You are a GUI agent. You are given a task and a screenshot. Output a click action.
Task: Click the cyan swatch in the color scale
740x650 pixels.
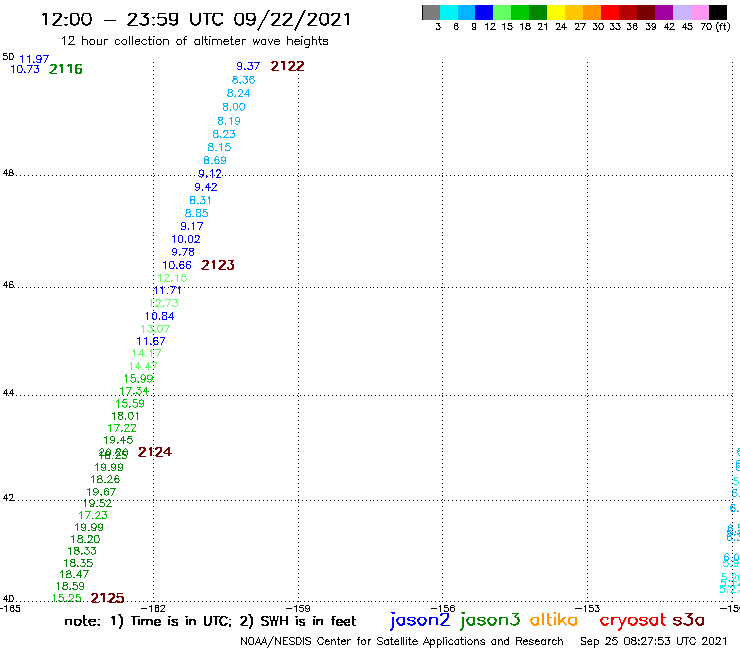(x=449, y=12)
